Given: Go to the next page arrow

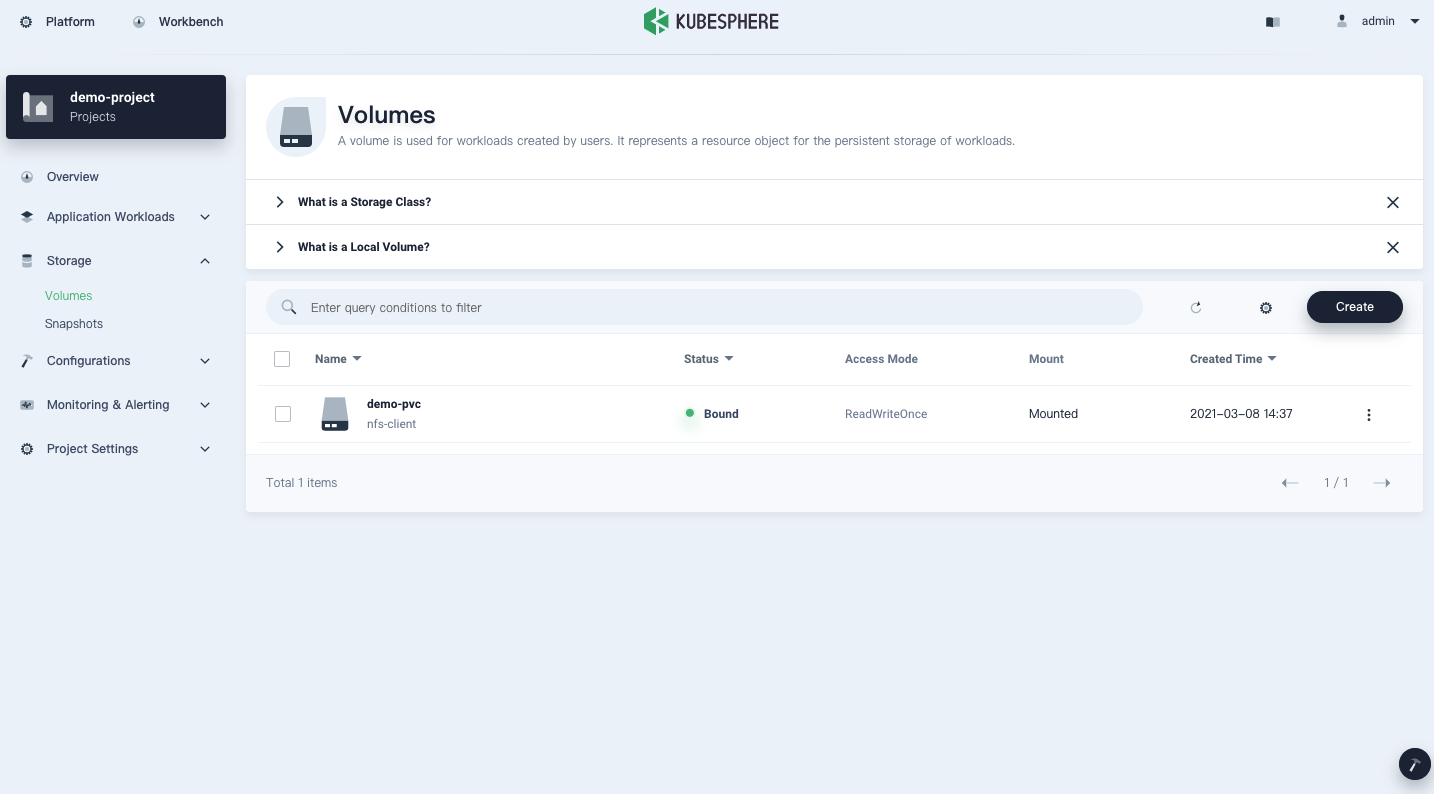Looking at the screenshot, I should click(x=1382, y=483).
